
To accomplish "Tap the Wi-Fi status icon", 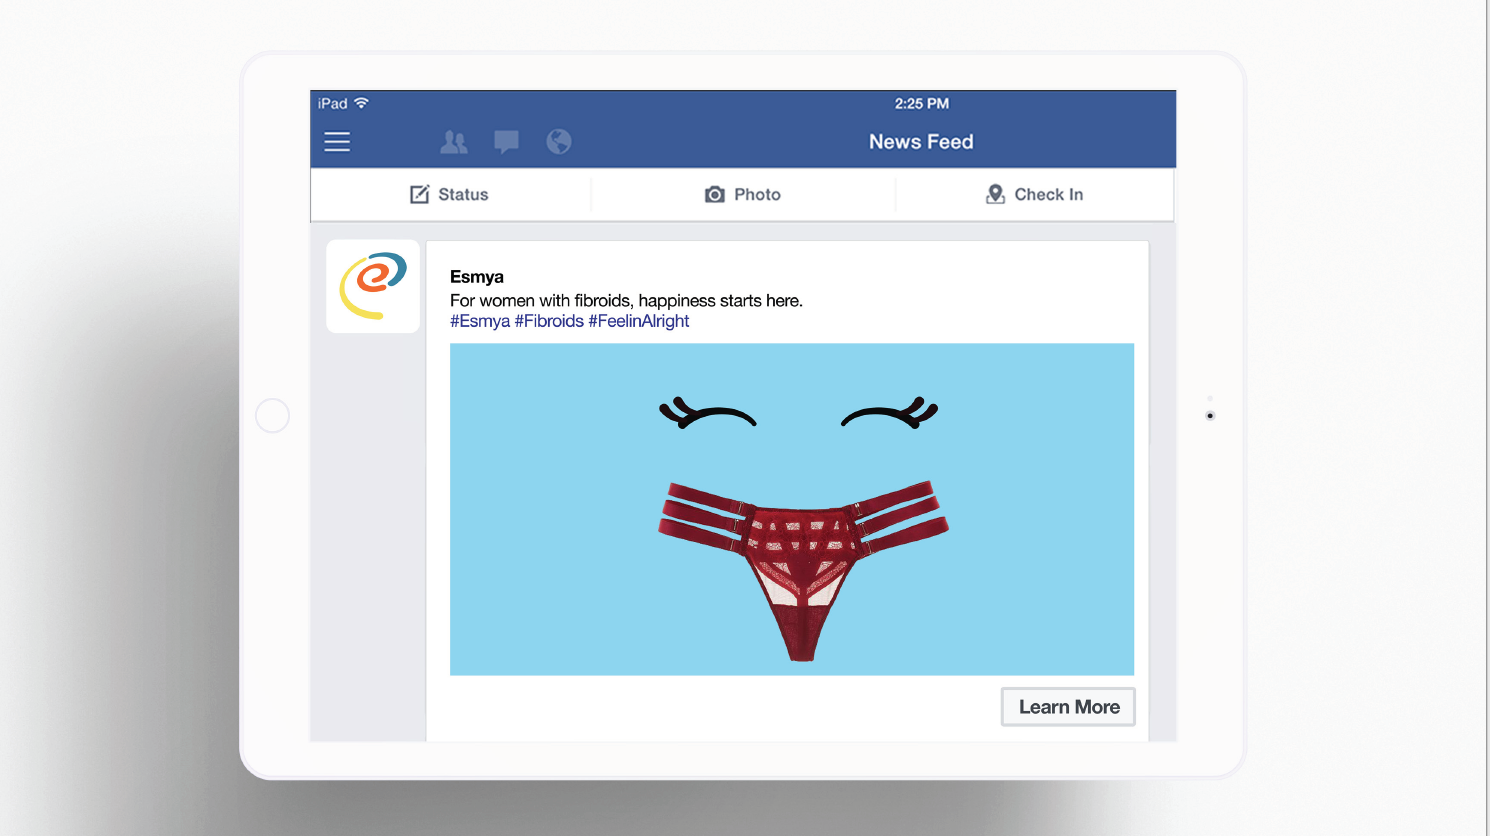I will (362, 103).
